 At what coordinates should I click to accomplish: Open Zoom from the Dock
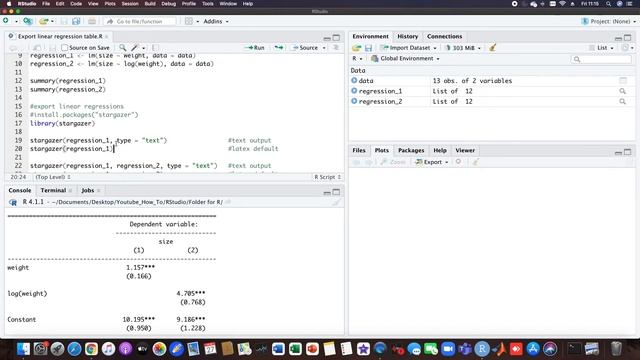tap(448, 349)
